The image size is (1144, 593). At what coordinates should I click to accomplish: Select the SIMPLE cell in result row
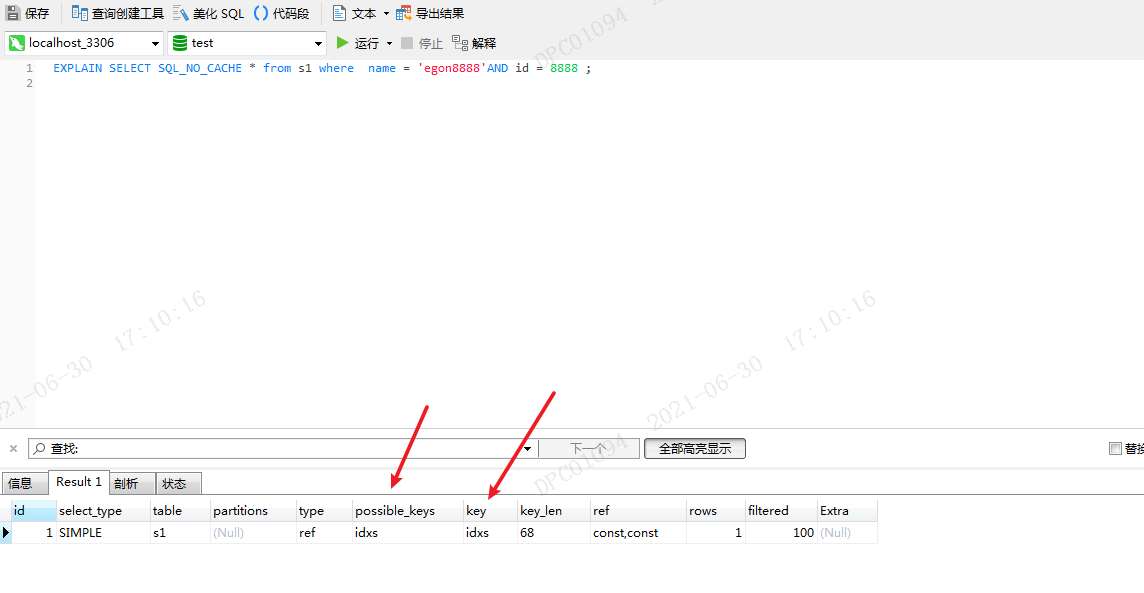pos(103,532)
